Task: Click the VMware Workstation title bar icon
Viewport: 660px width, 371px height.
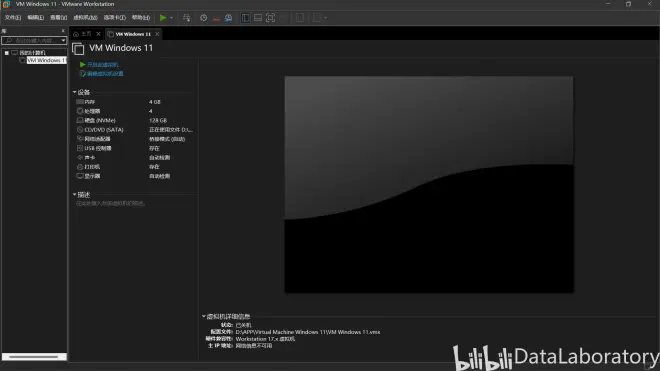Action: 6,4
